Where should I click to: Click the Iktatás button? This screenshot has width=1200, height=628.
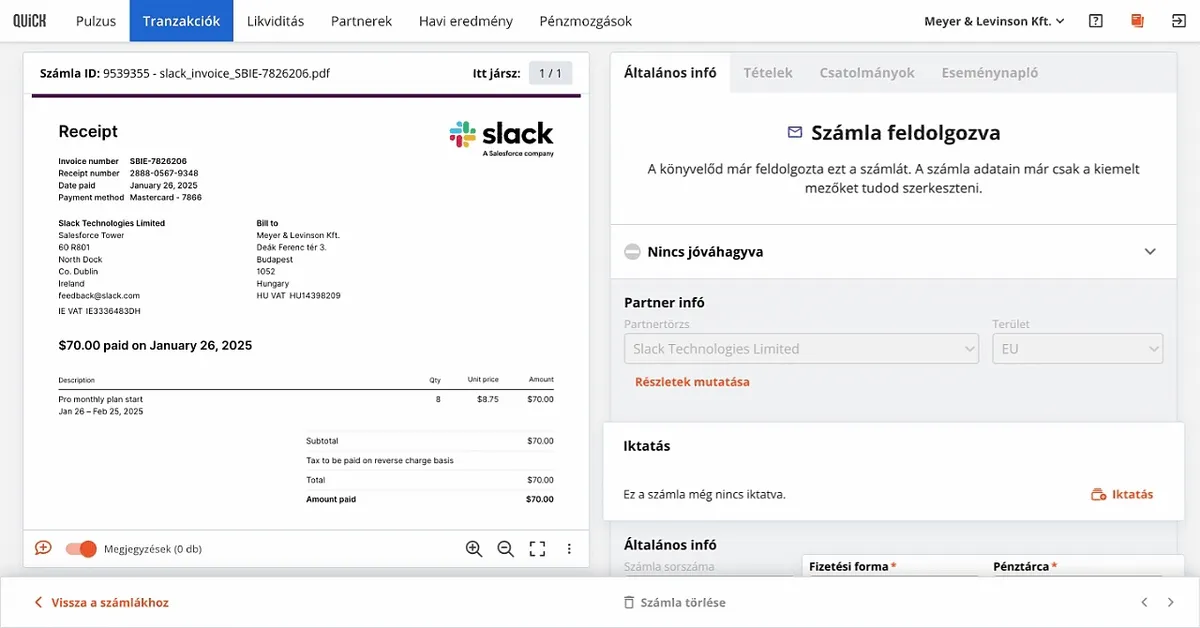[x=1122, y=494]
